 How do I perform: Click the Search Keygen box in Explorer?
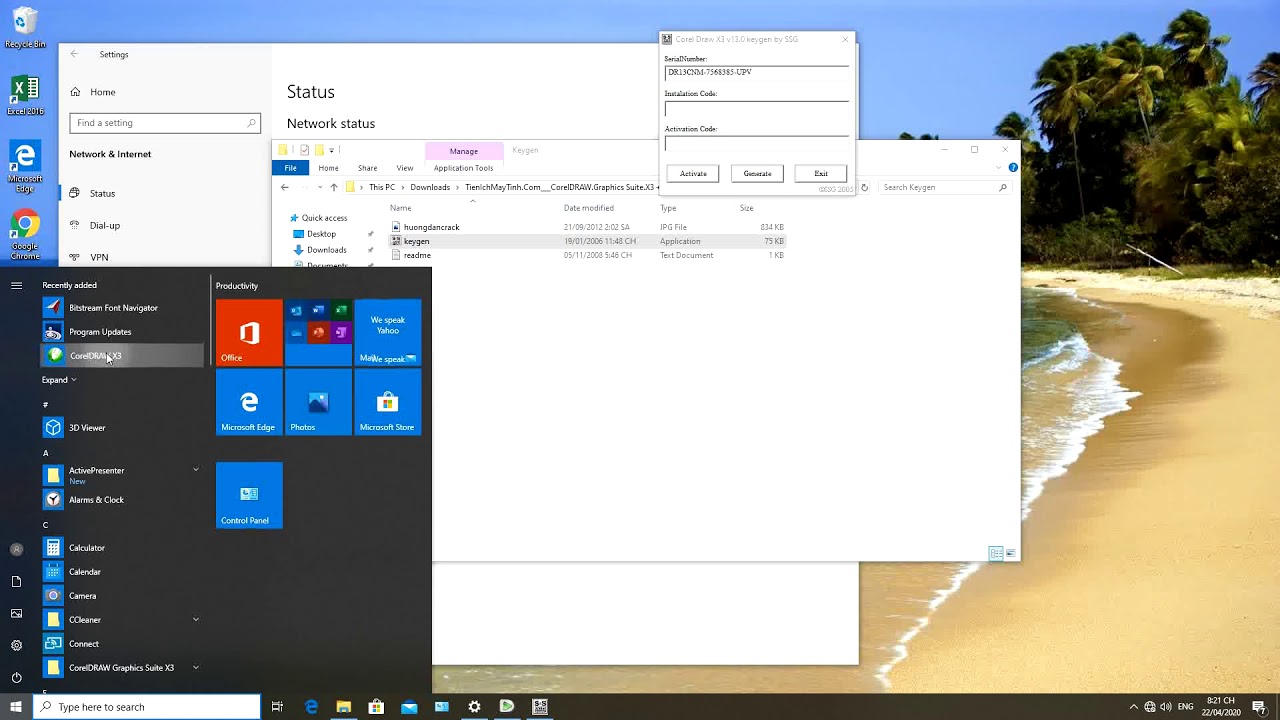click(x=945, y=187)
